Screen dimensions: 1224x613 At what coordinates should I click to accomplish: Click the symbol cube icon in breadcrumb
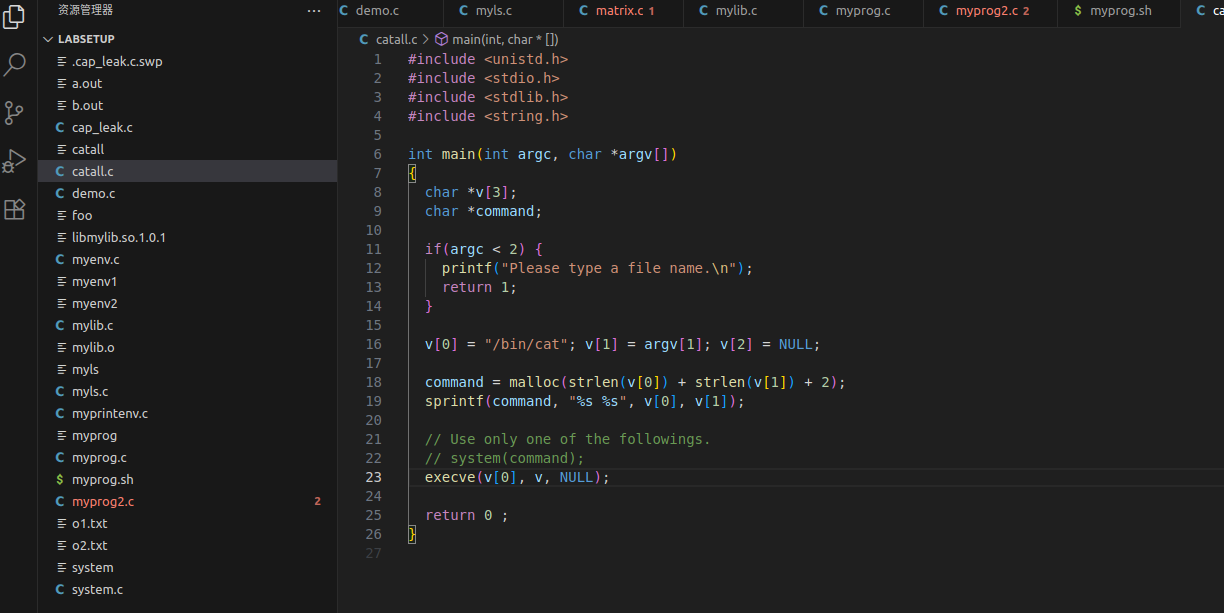[x=441, y=39]
